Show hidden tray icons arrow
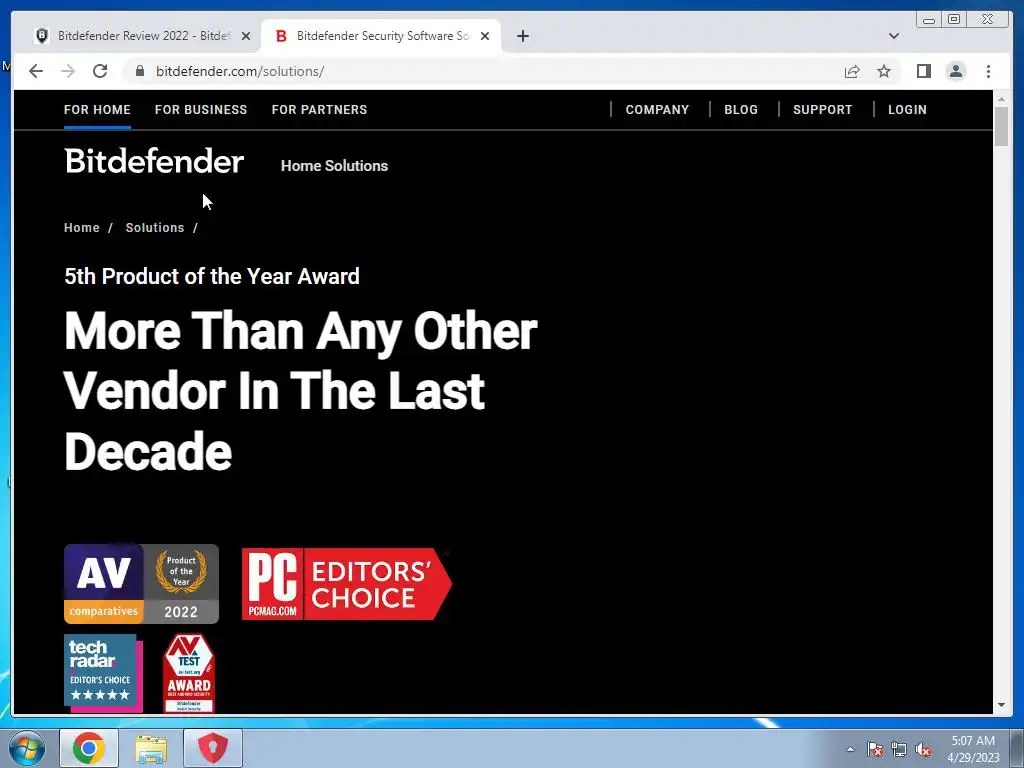The width and height of the screenshot is (1024, 768). pos(850,749)
